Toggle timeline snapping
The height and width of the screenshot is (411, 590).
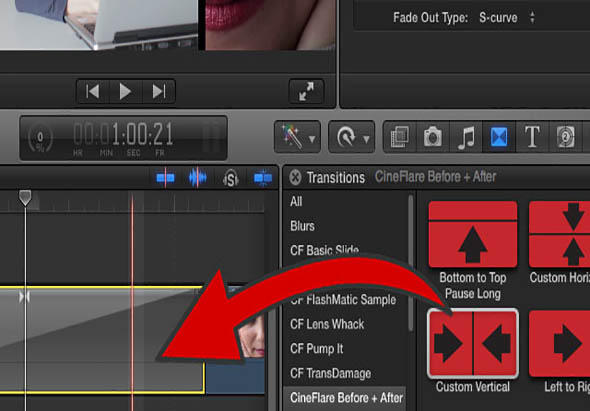[x=263, y=177]
